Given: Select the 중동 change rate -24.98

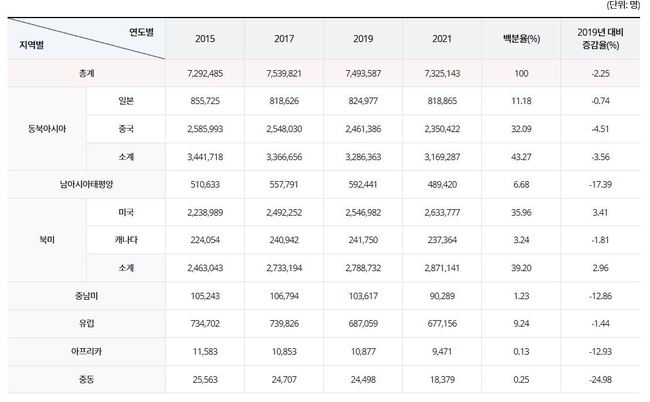Looking at the screenshot, I should (602, 378).
